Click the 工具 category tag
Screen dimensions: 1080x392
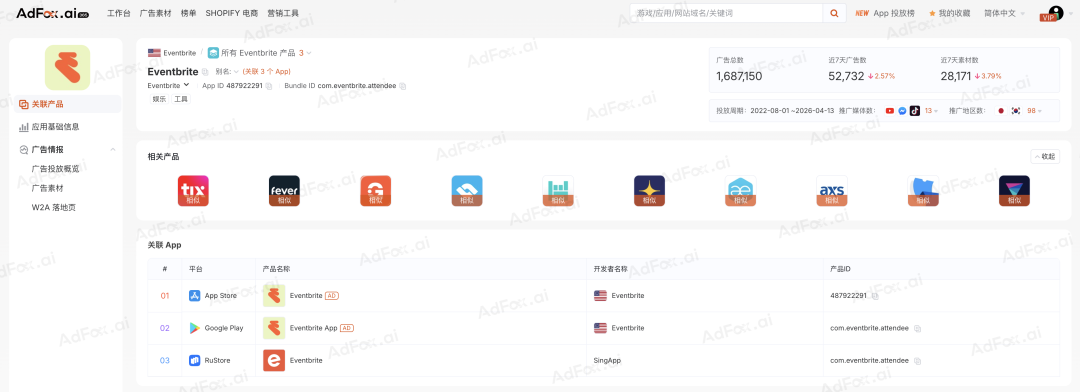pyautogui.click(x=180, y=99)
